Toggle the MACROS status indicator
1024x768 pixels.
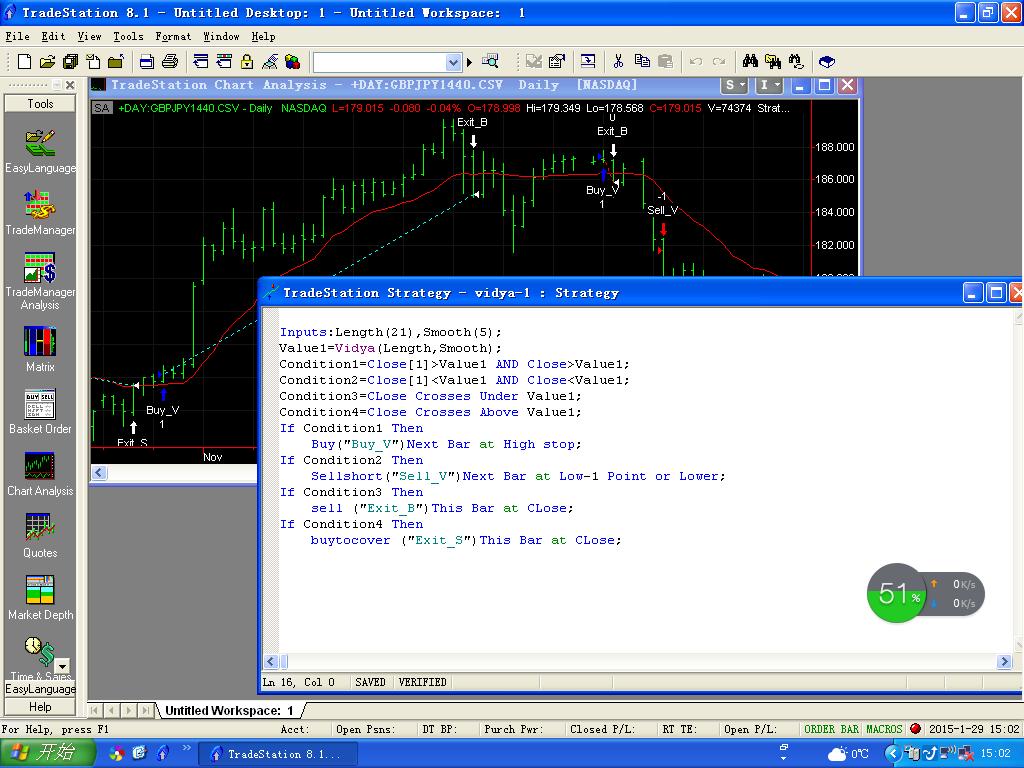tap(884, 729)
